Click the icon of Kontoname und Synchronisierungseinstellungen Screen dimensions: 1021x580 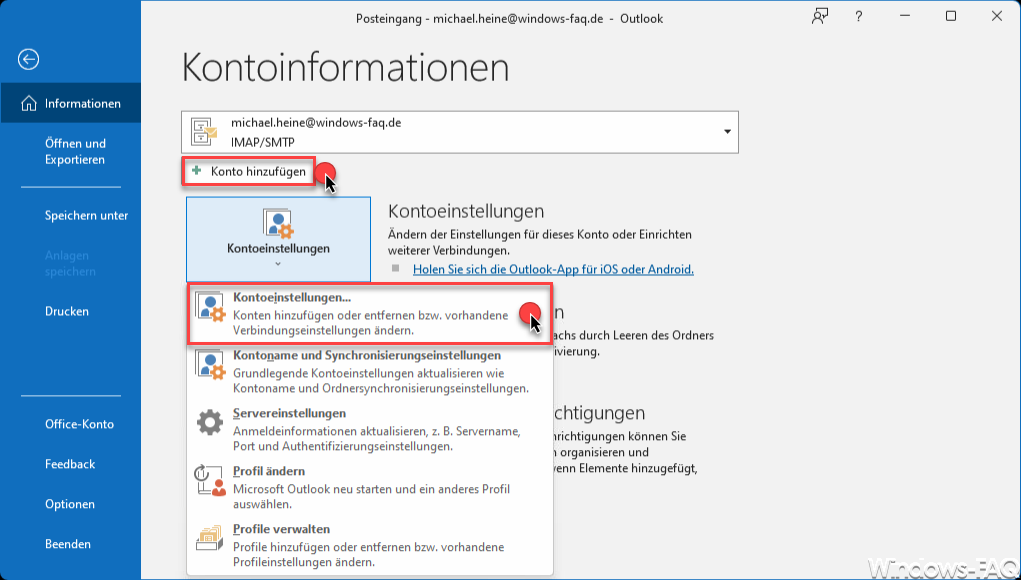point(210,366)
